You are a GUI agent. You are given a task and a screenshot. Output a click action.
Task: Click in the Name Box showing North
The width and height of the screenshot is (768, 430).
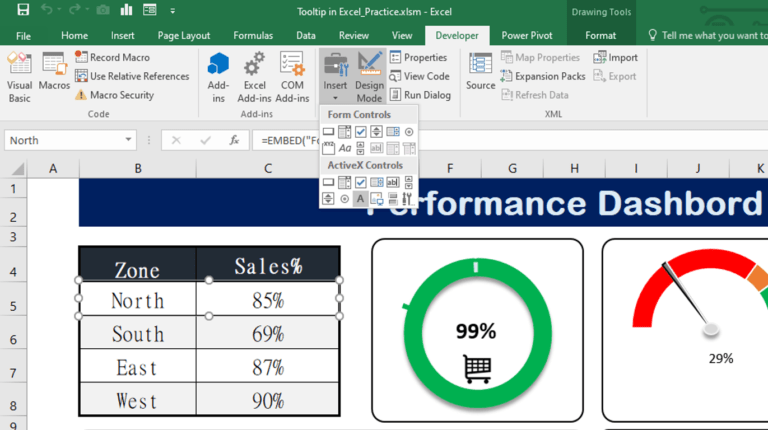click(x=64, y=140)
